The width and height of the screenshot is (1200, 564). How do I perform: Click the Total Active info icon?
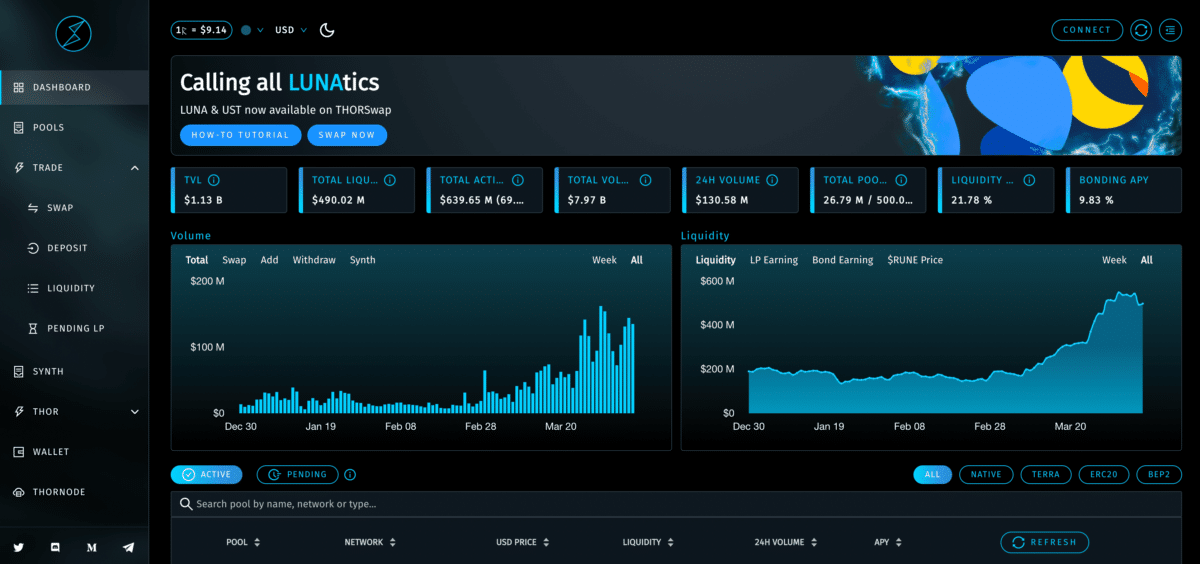[517, 180]
